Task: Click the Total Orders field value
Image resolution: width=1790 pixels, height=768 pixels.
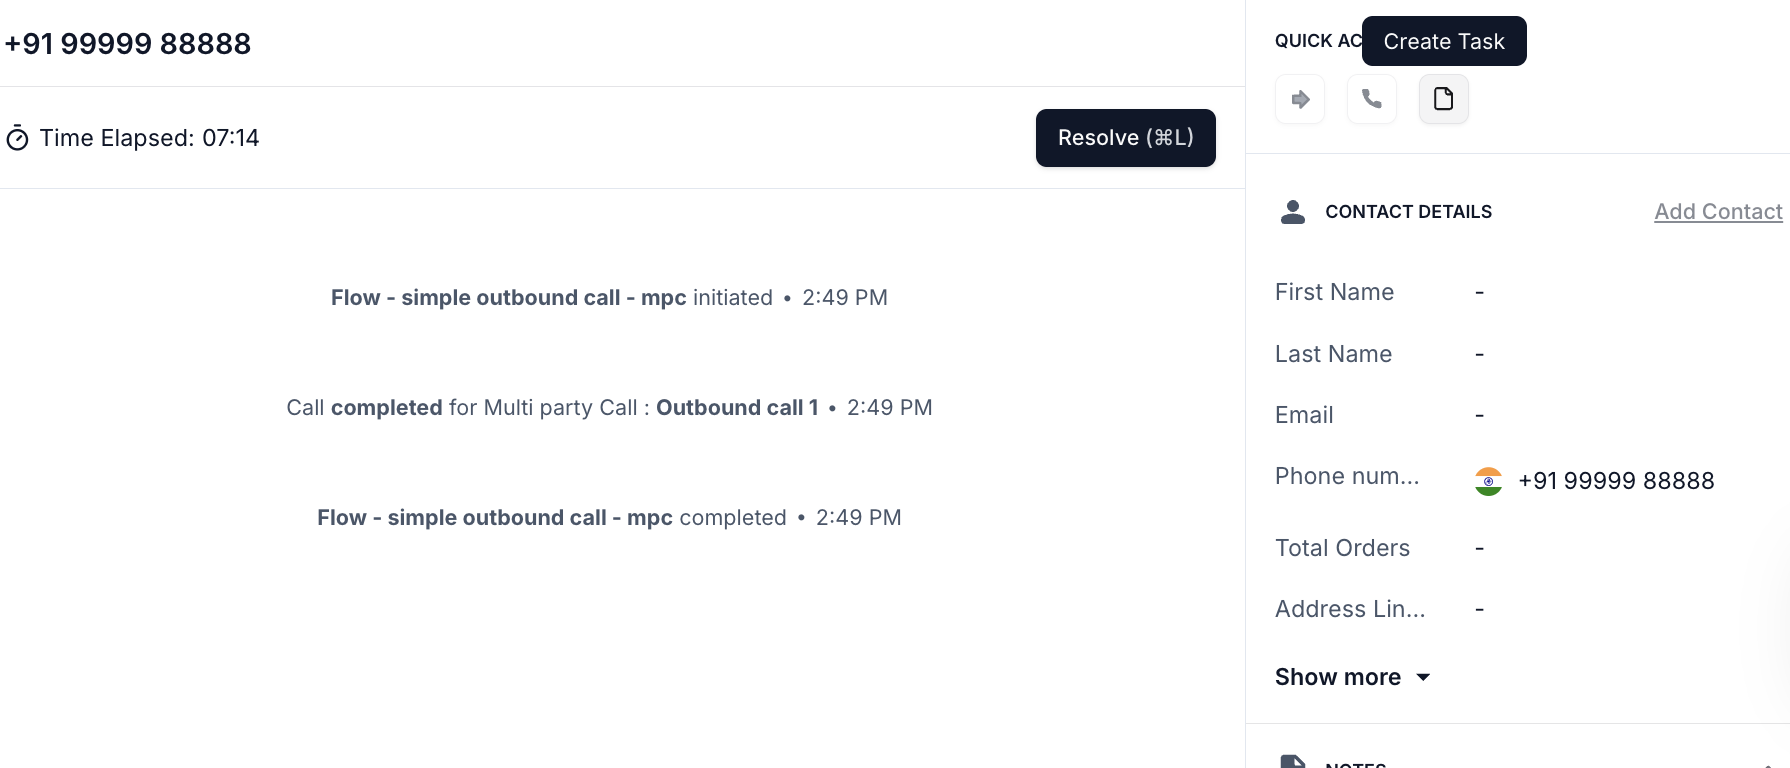Action: 1479,549
